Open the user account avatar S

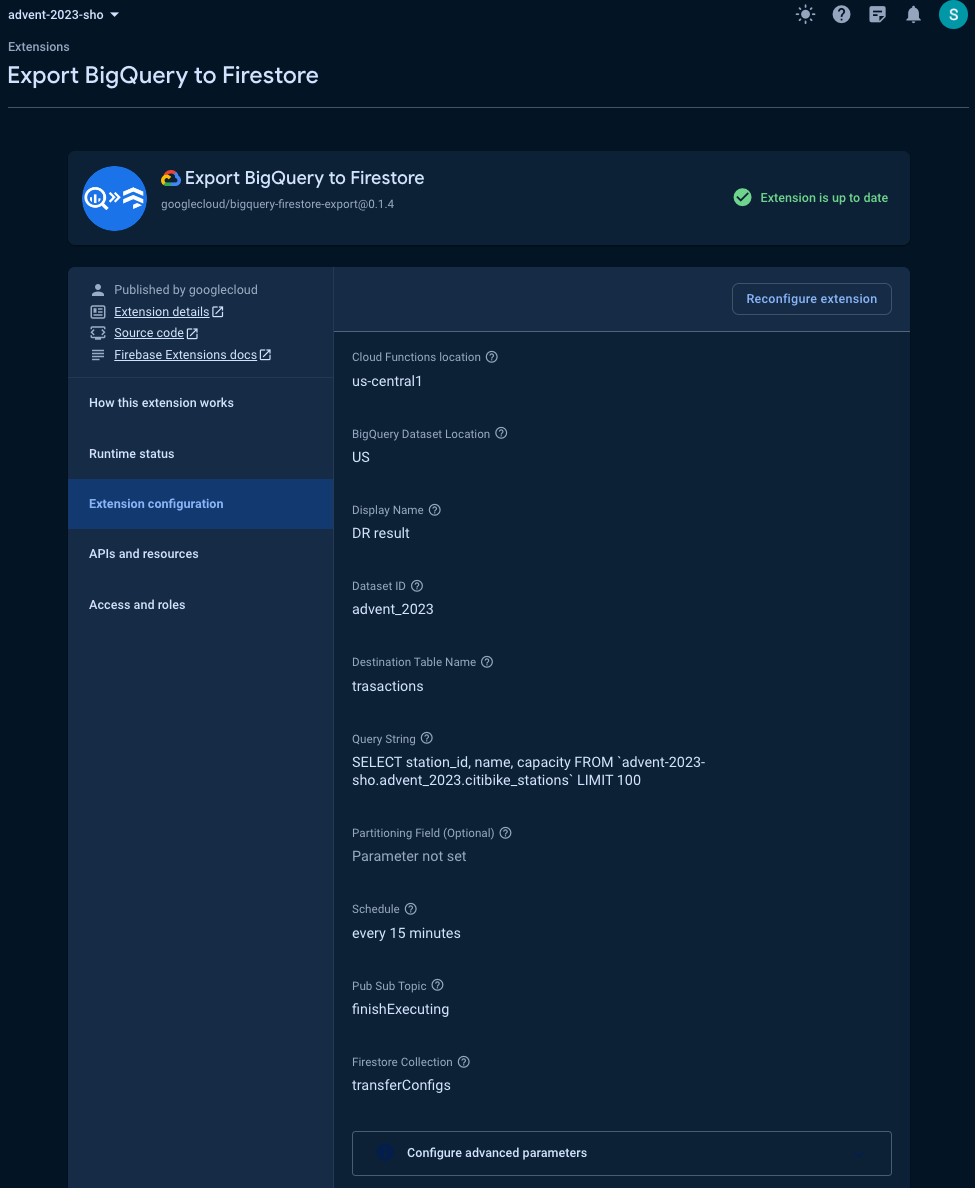point(953,14)
